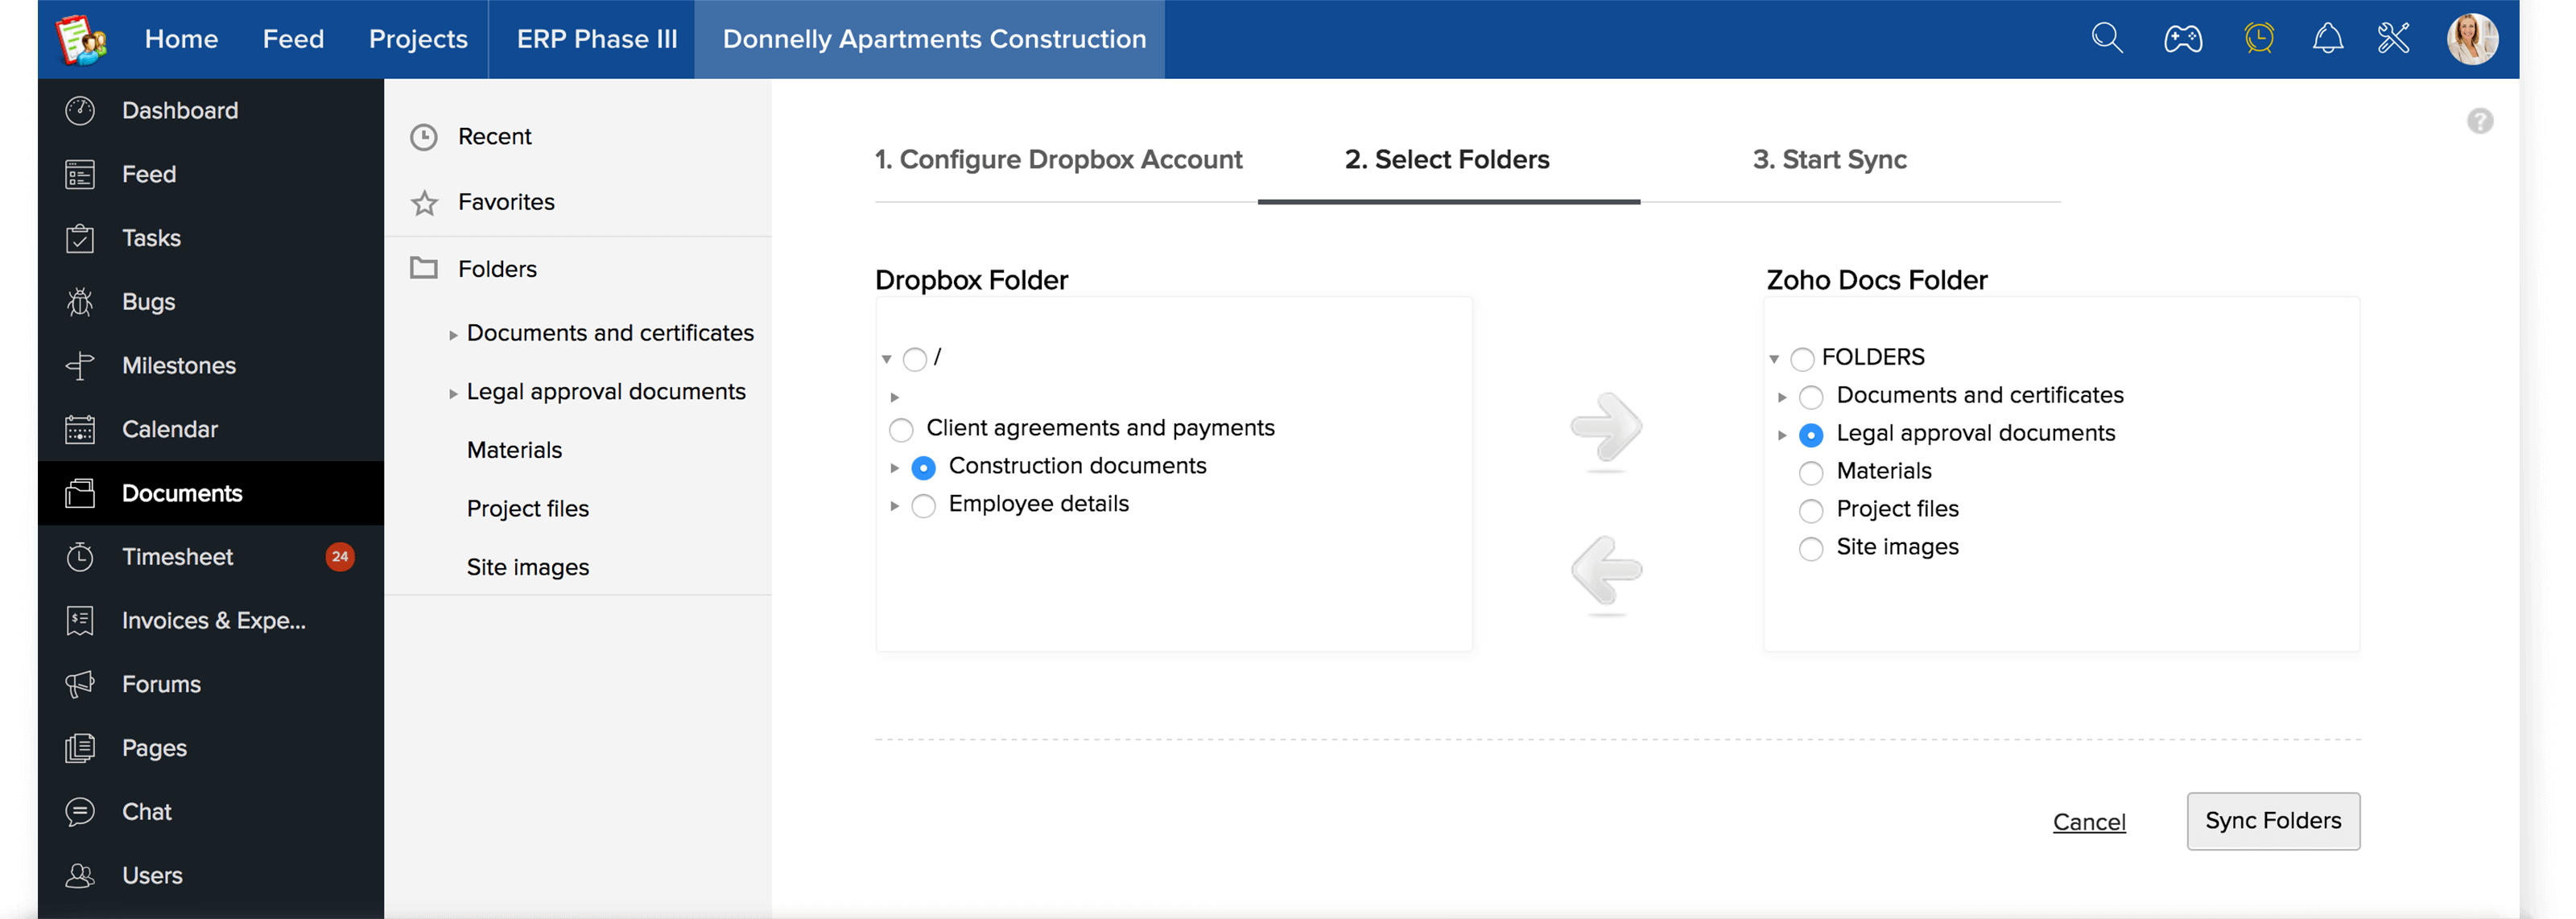2576x919 pixels.
Task: Click the Tasks icon in sidebar
Action: coord(79,238)
